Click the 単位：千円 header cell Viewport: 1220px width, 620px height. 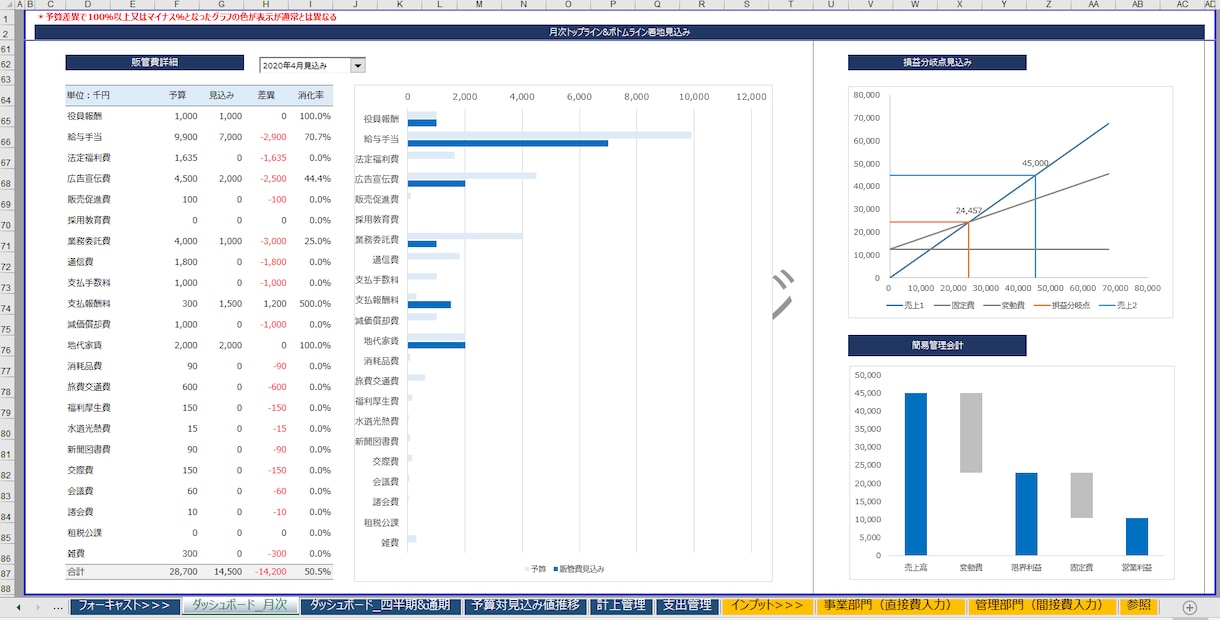pyautogui.click(x=88, y=96)
